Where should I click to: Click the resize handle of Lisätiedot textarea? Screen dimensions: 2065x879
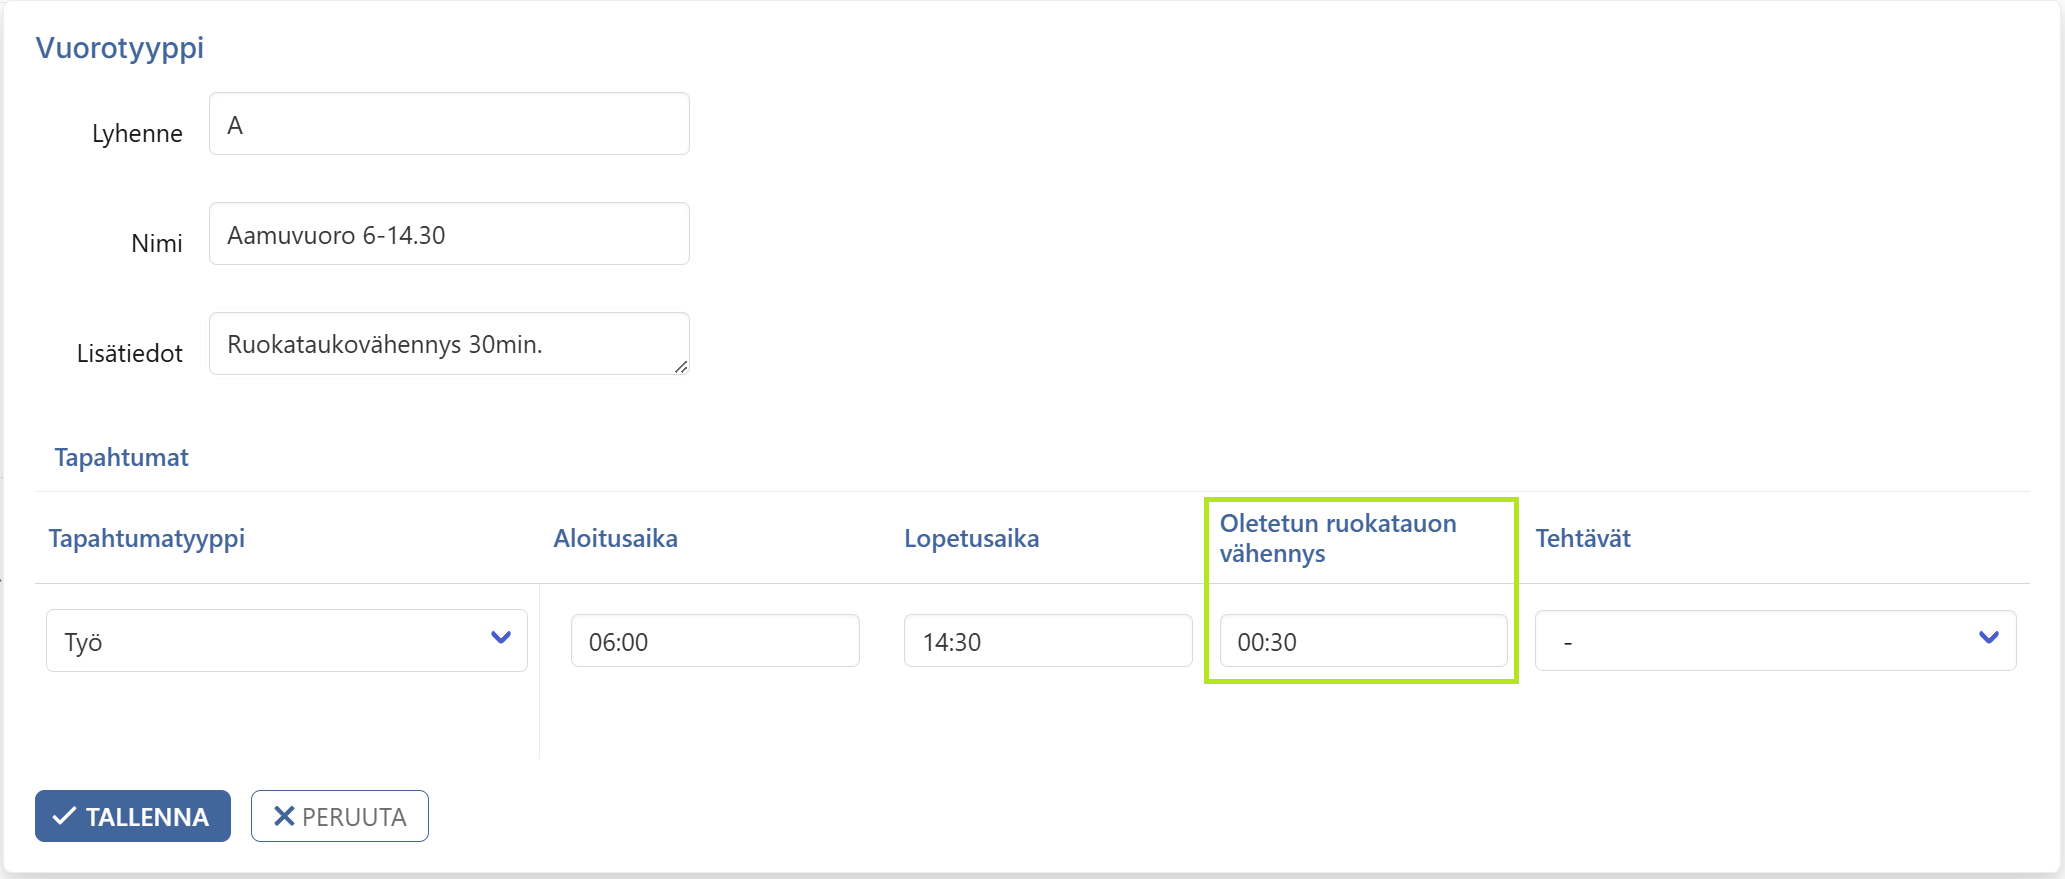coord(681,367)
